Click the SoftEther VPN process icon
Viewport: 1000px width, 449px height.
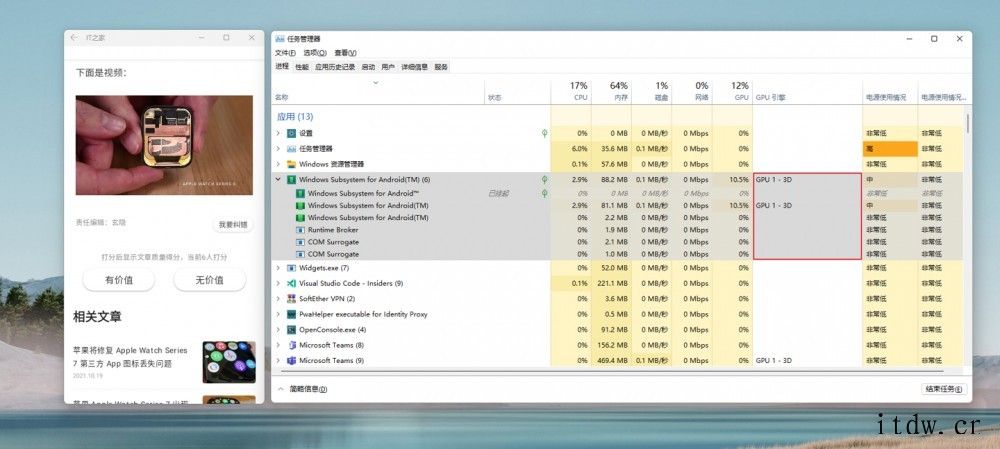291,298
